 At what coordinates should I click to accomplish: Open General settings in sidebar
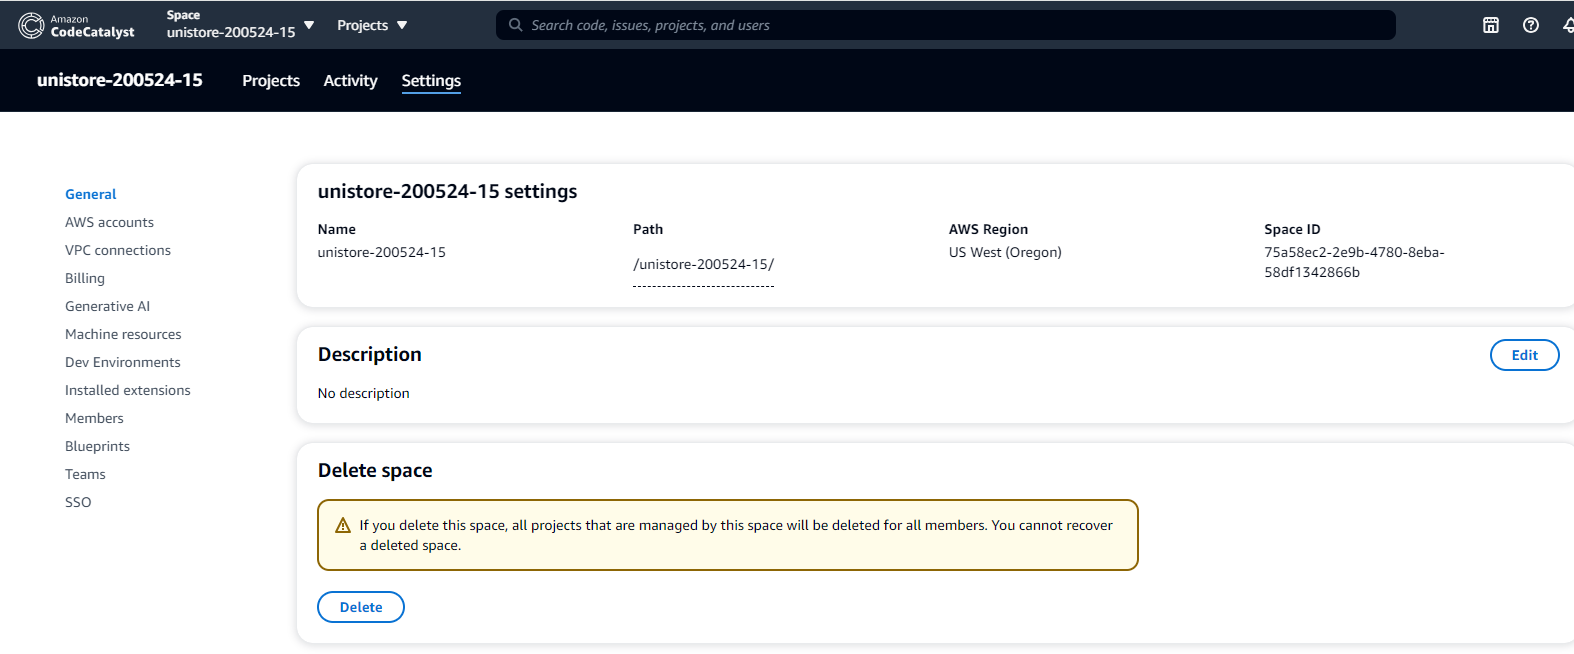[x=91, y=194]
